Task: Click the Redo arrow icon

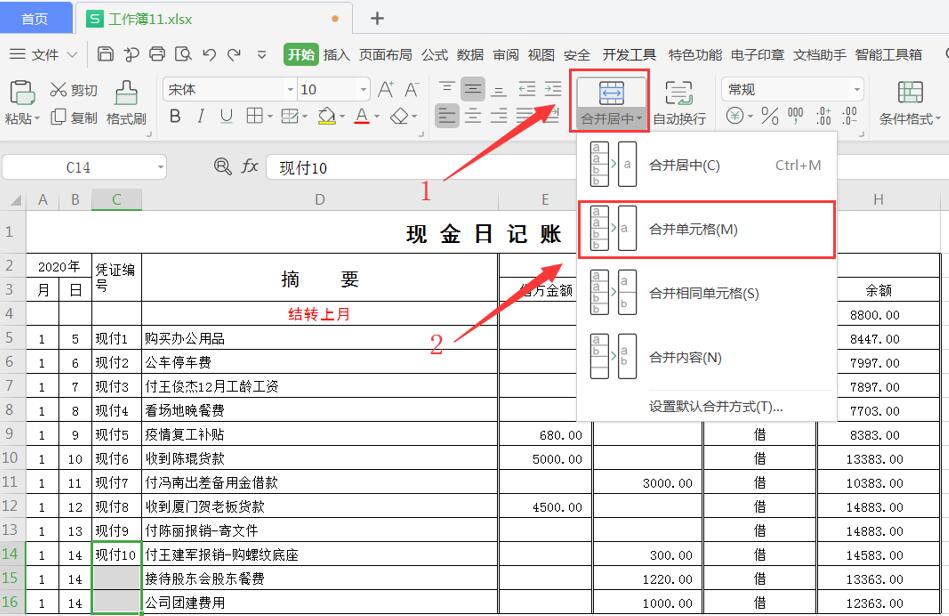Action: [x=234, y=54]
